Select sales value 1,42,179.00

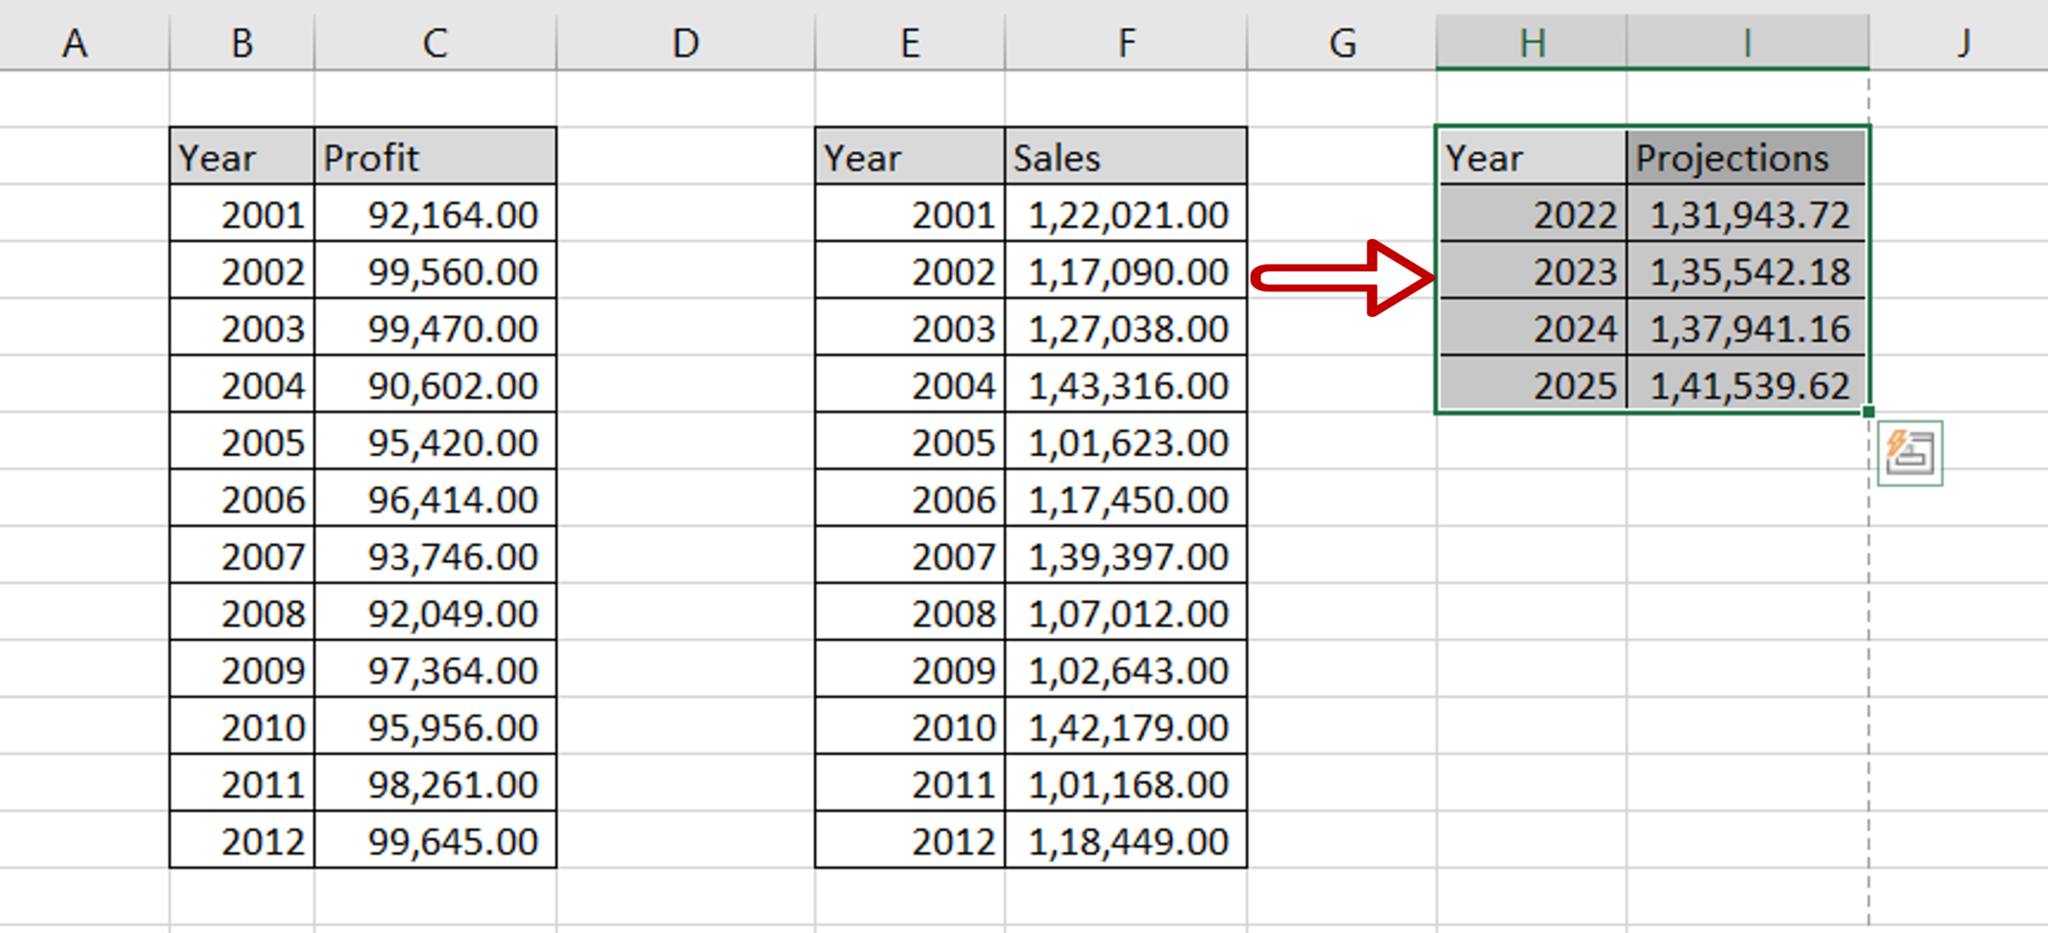1126,726
